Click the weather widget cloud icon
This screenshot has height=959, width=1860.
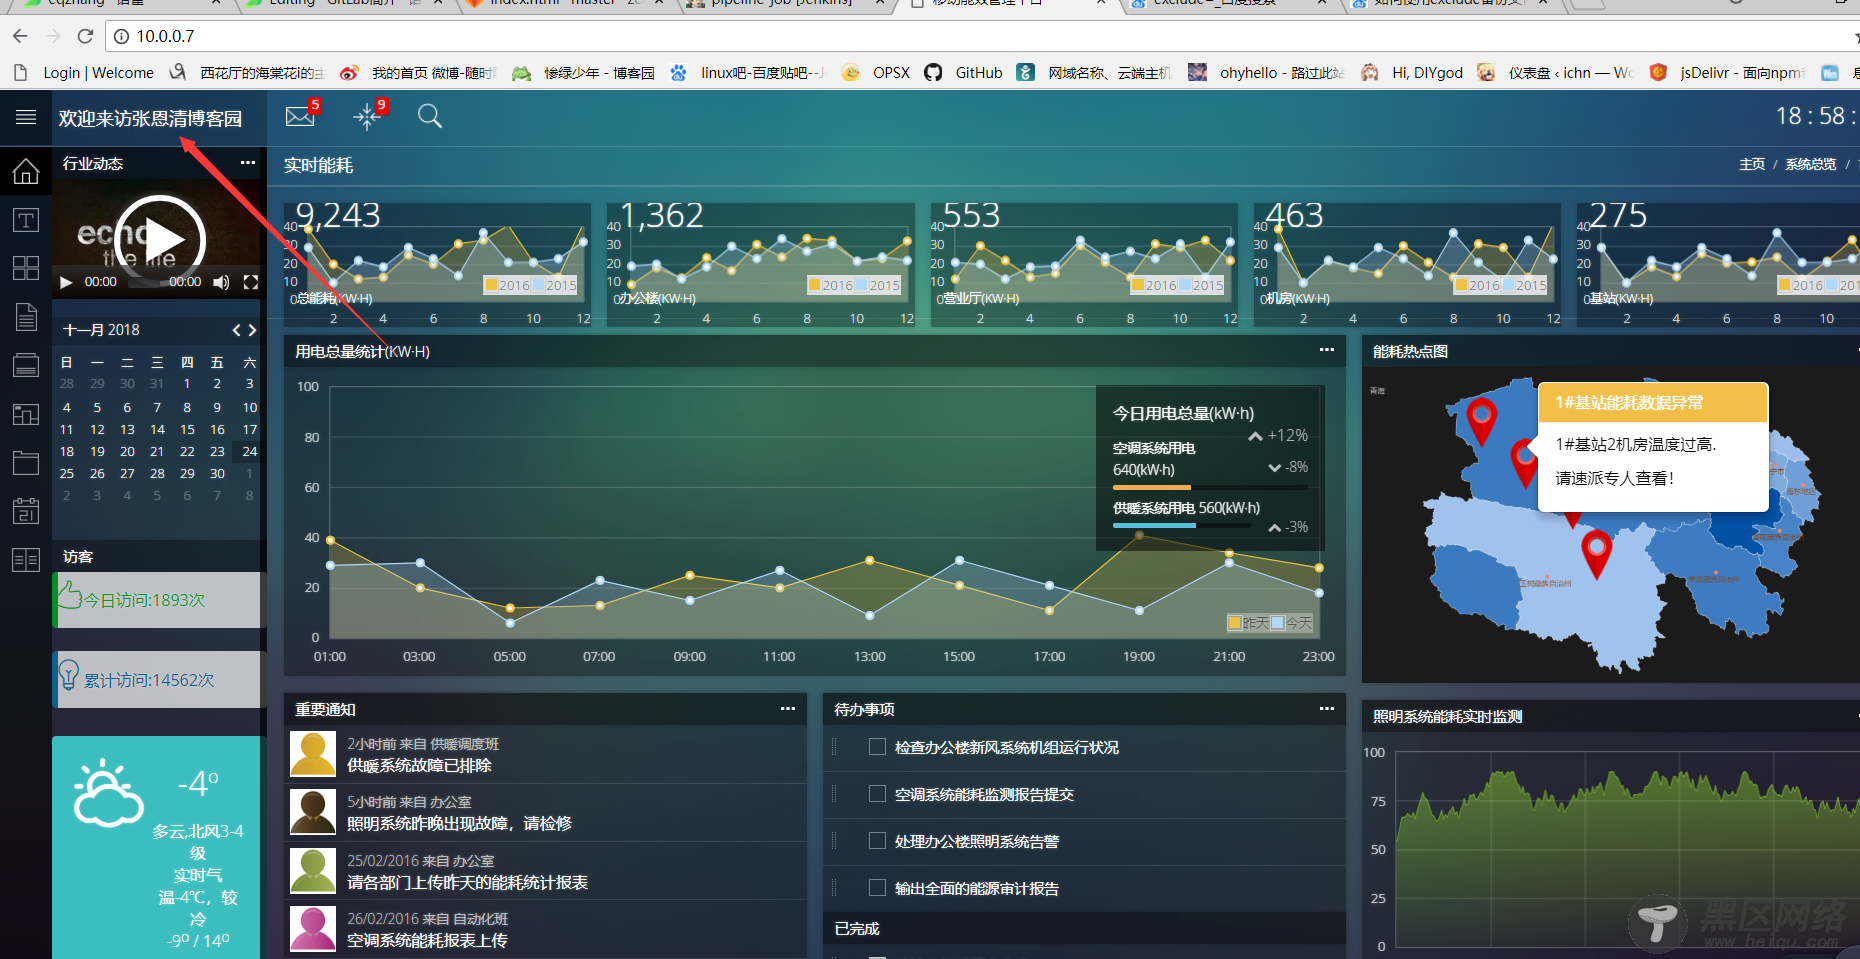point(108,795)
